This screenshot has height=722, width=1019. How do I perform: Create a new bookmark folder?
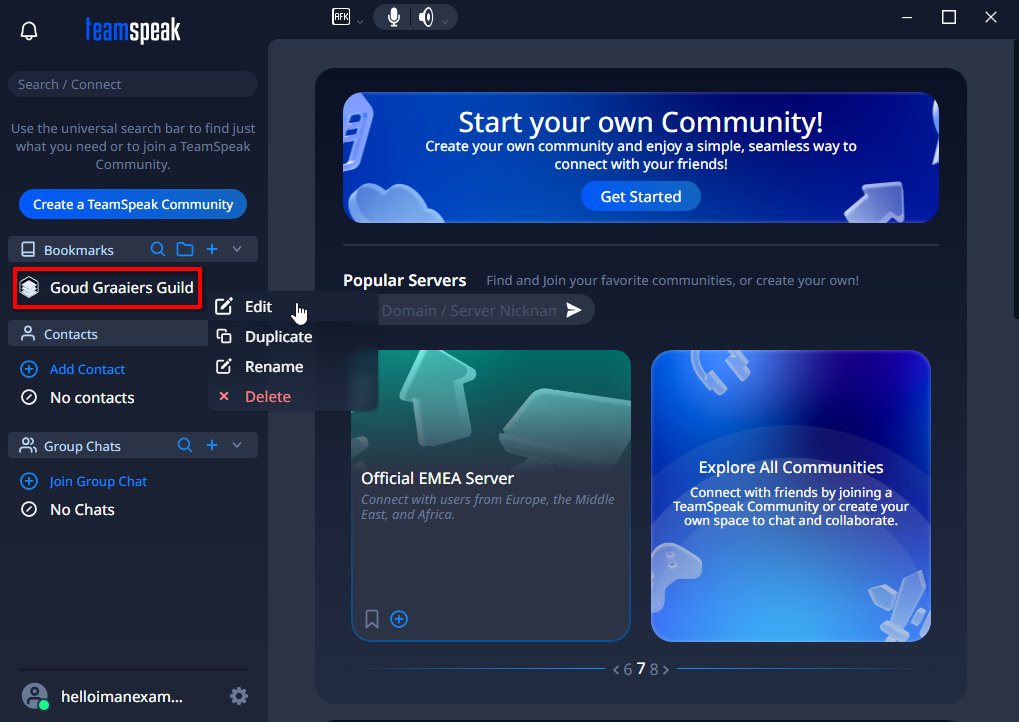tap(185, 249)
